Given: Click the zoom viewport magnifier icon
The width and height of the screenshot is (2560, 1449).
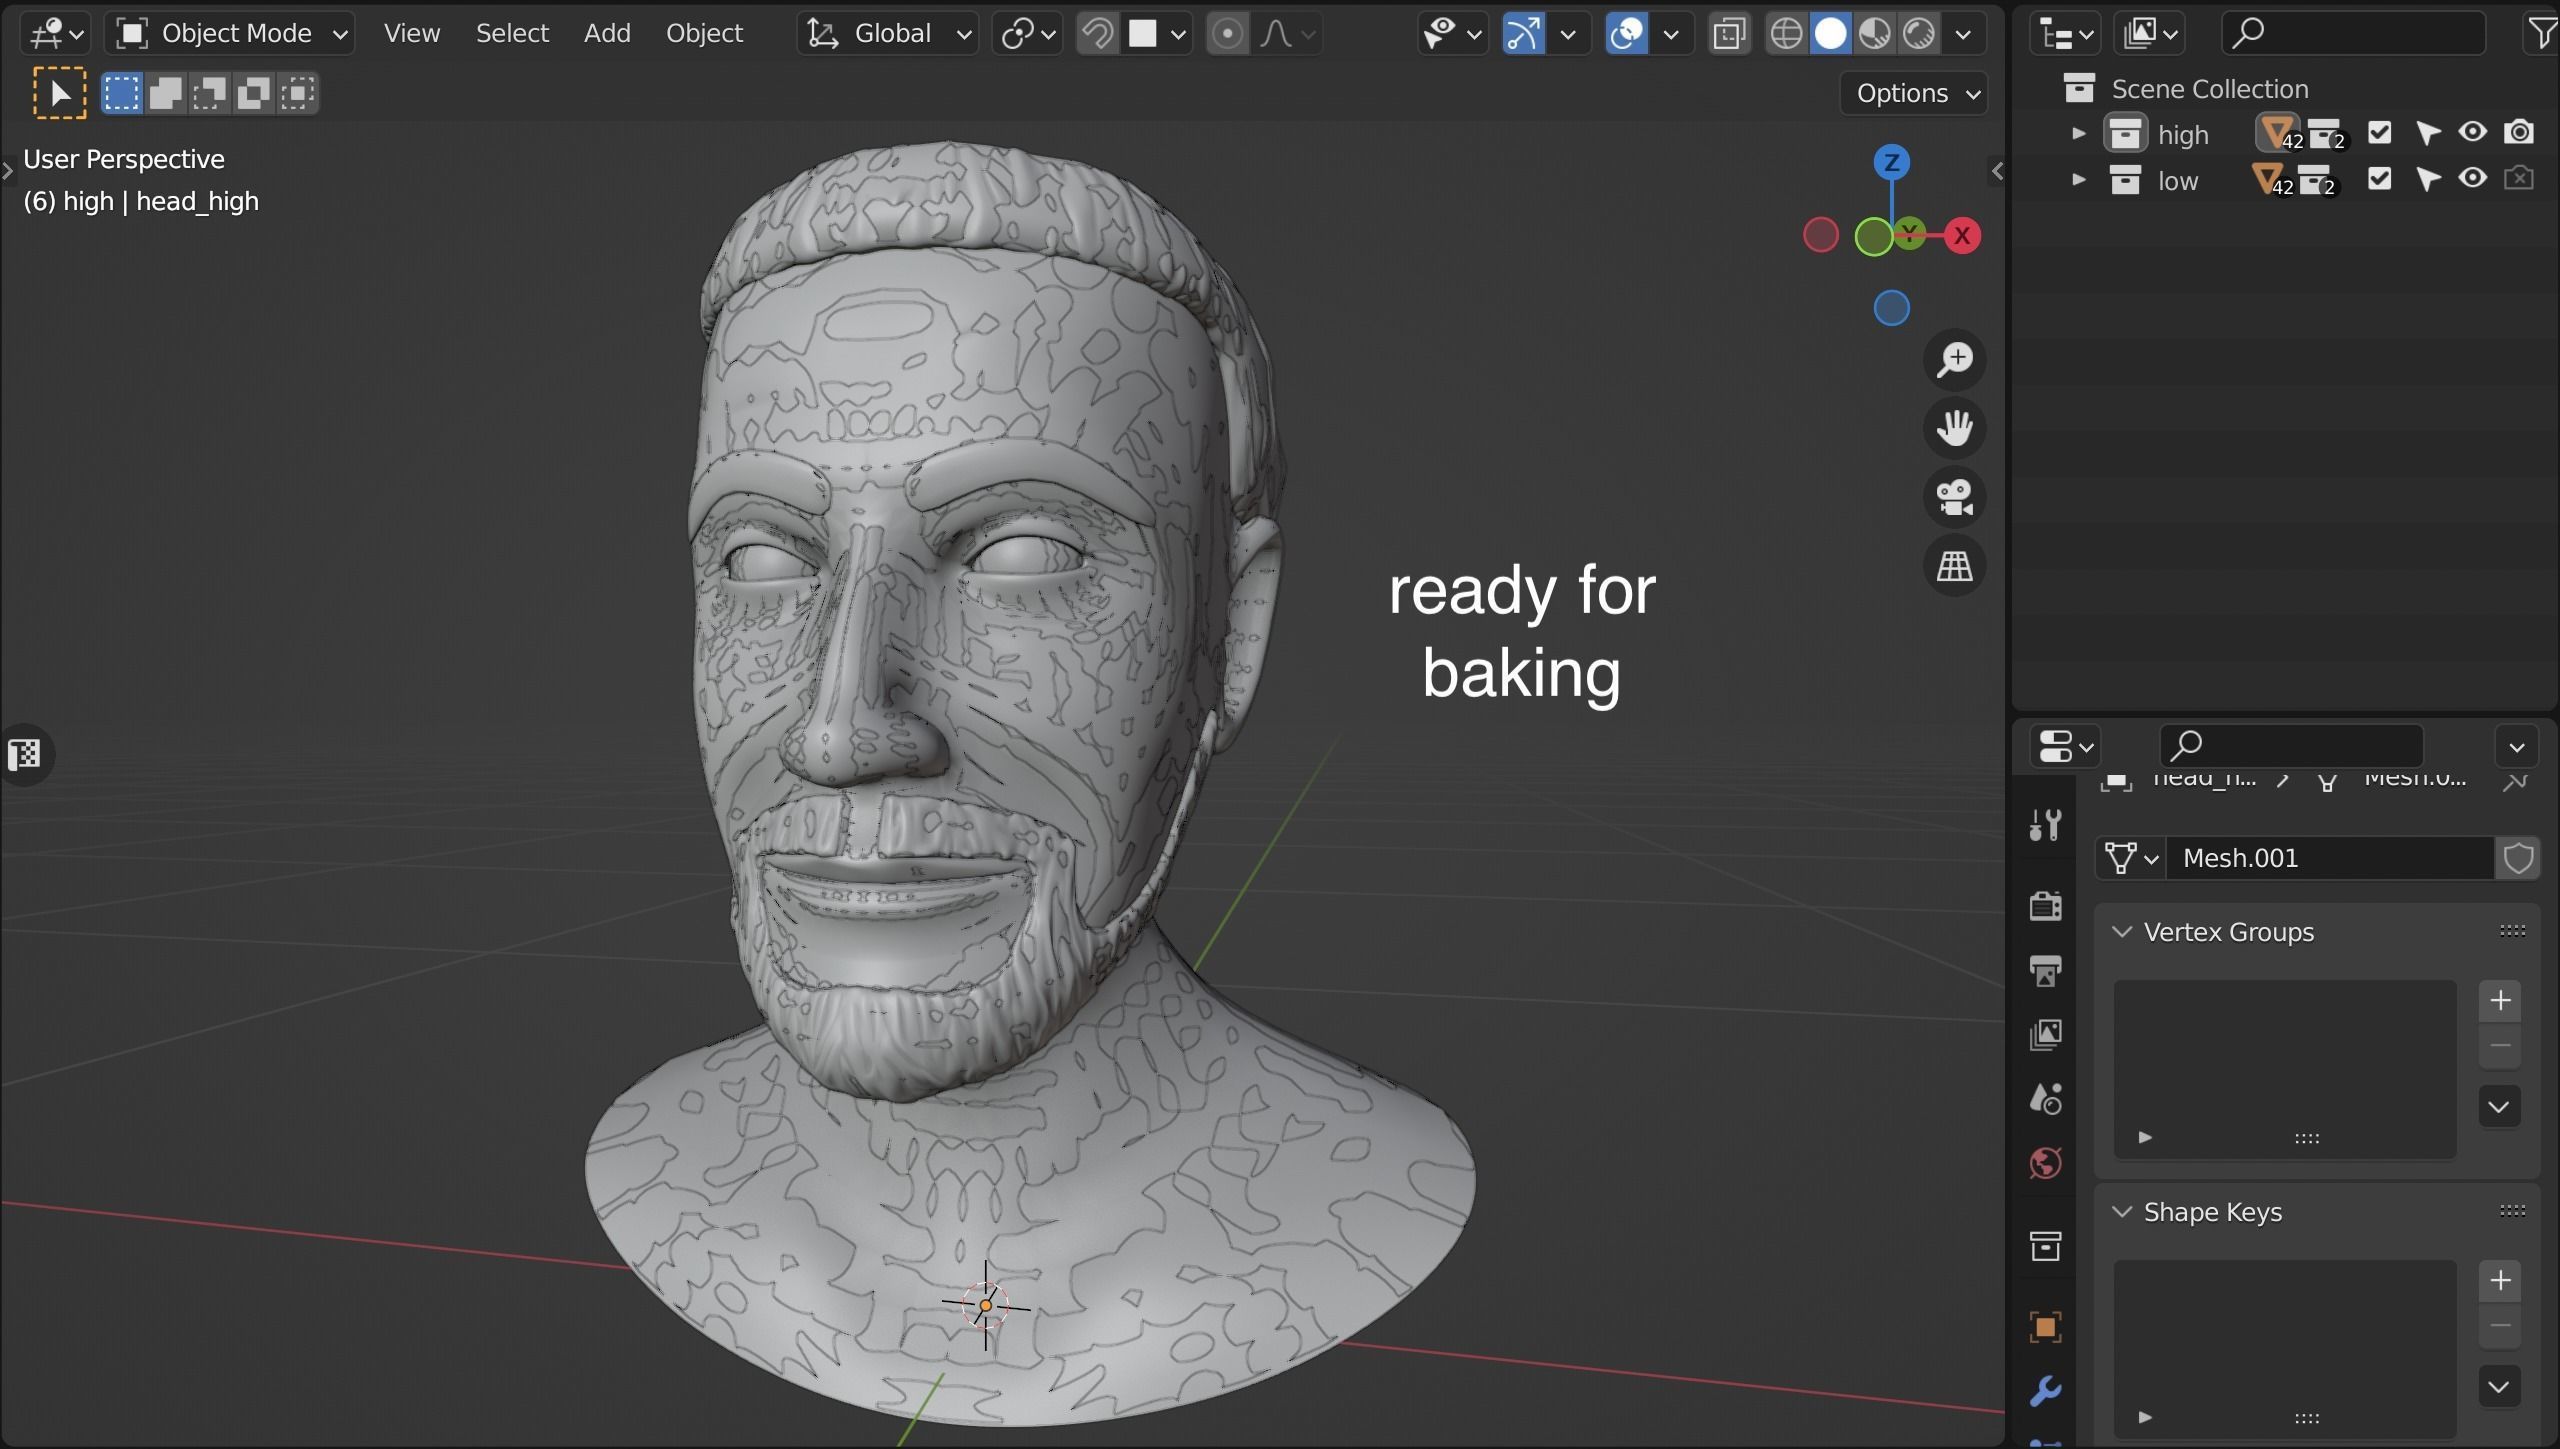Looking at the screenshot, I should coord(1955,360).
